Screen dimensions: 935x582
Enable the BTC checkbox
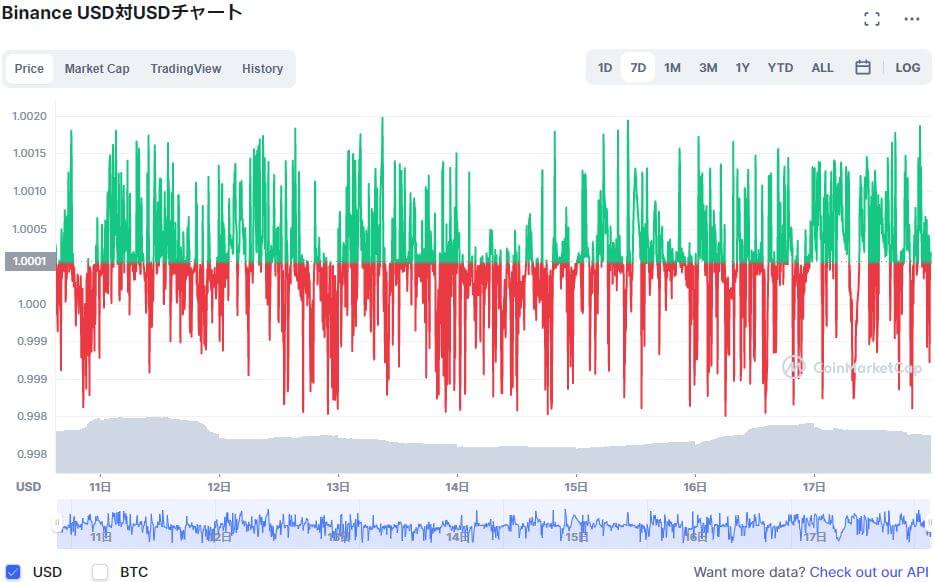pos(100,572)
